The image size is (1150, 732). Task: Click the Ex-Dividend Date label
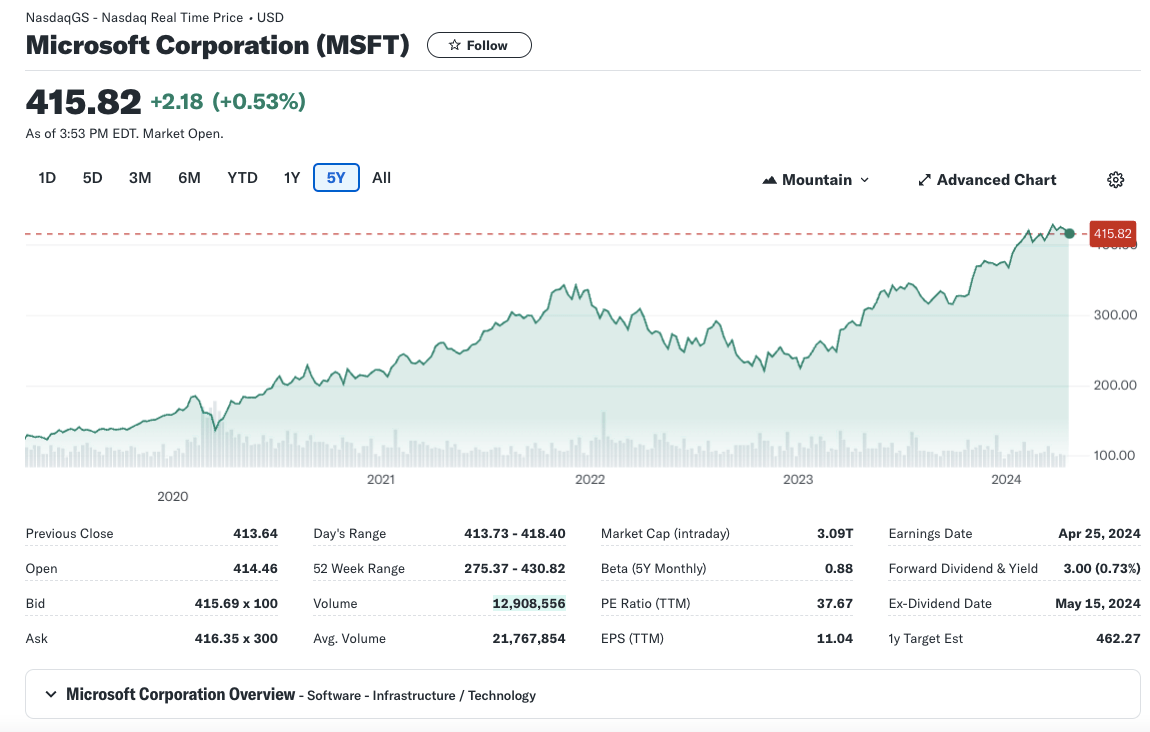click(940, 604)
